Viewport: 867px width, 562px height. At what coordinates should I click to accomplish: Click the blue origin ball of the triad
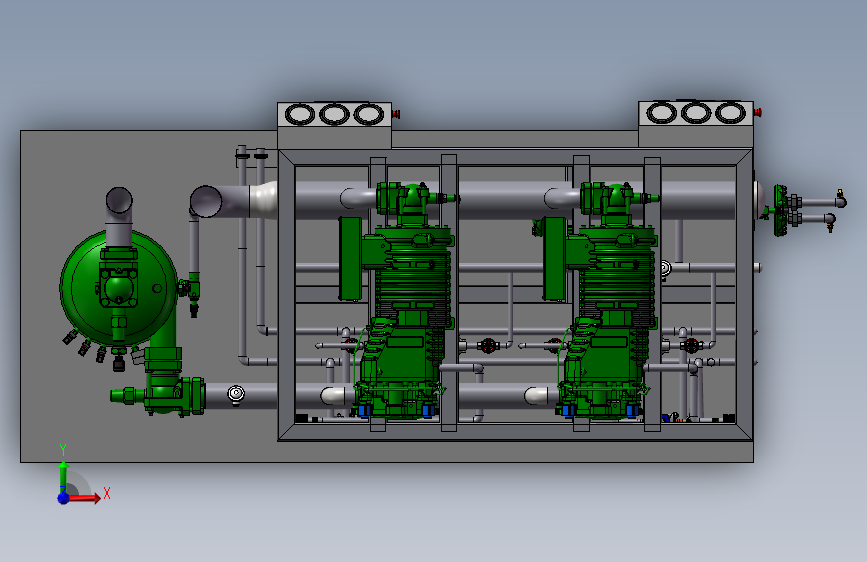[64, 498]
